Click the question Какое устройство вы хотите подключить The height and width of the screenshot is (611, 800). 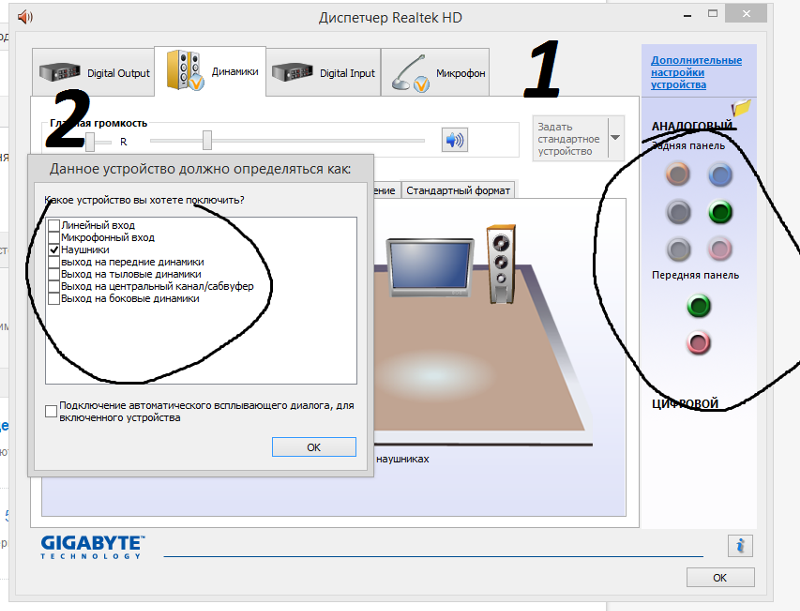pos(144,200)
